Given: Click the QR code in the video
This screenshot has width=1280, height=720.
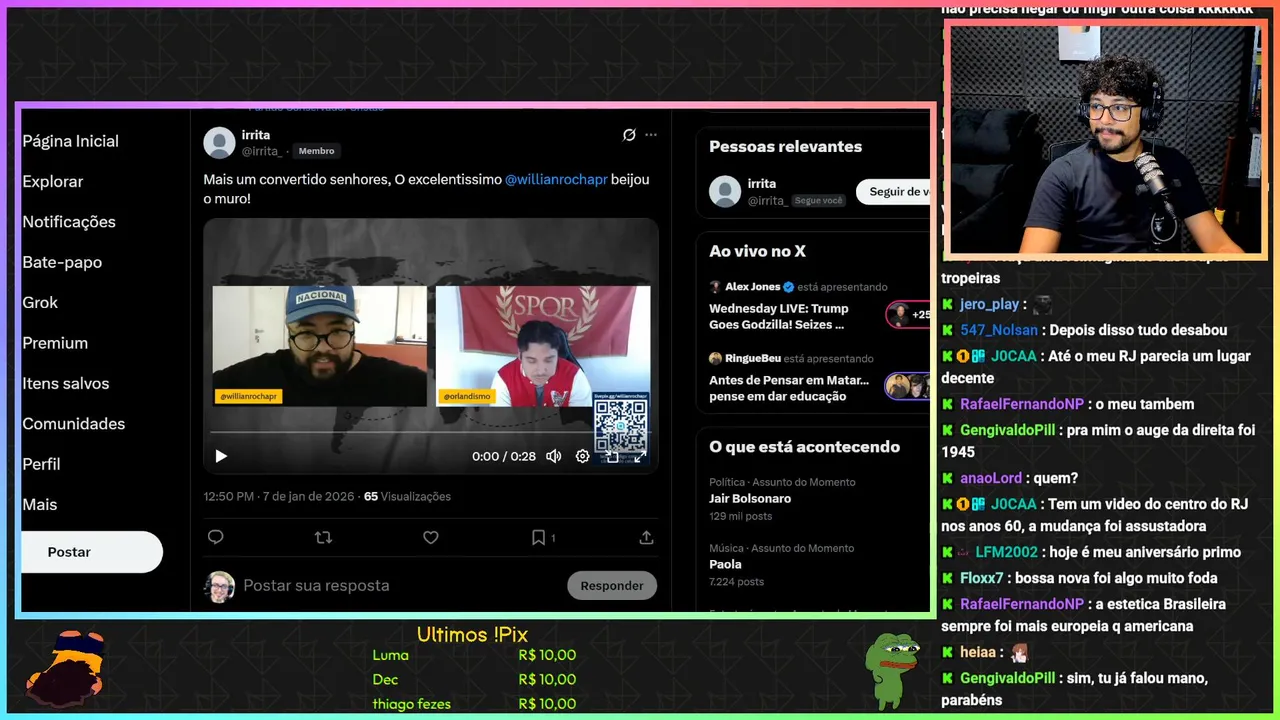Looking at the screenshot, I should pyautogui.click(x=620, y=427).
